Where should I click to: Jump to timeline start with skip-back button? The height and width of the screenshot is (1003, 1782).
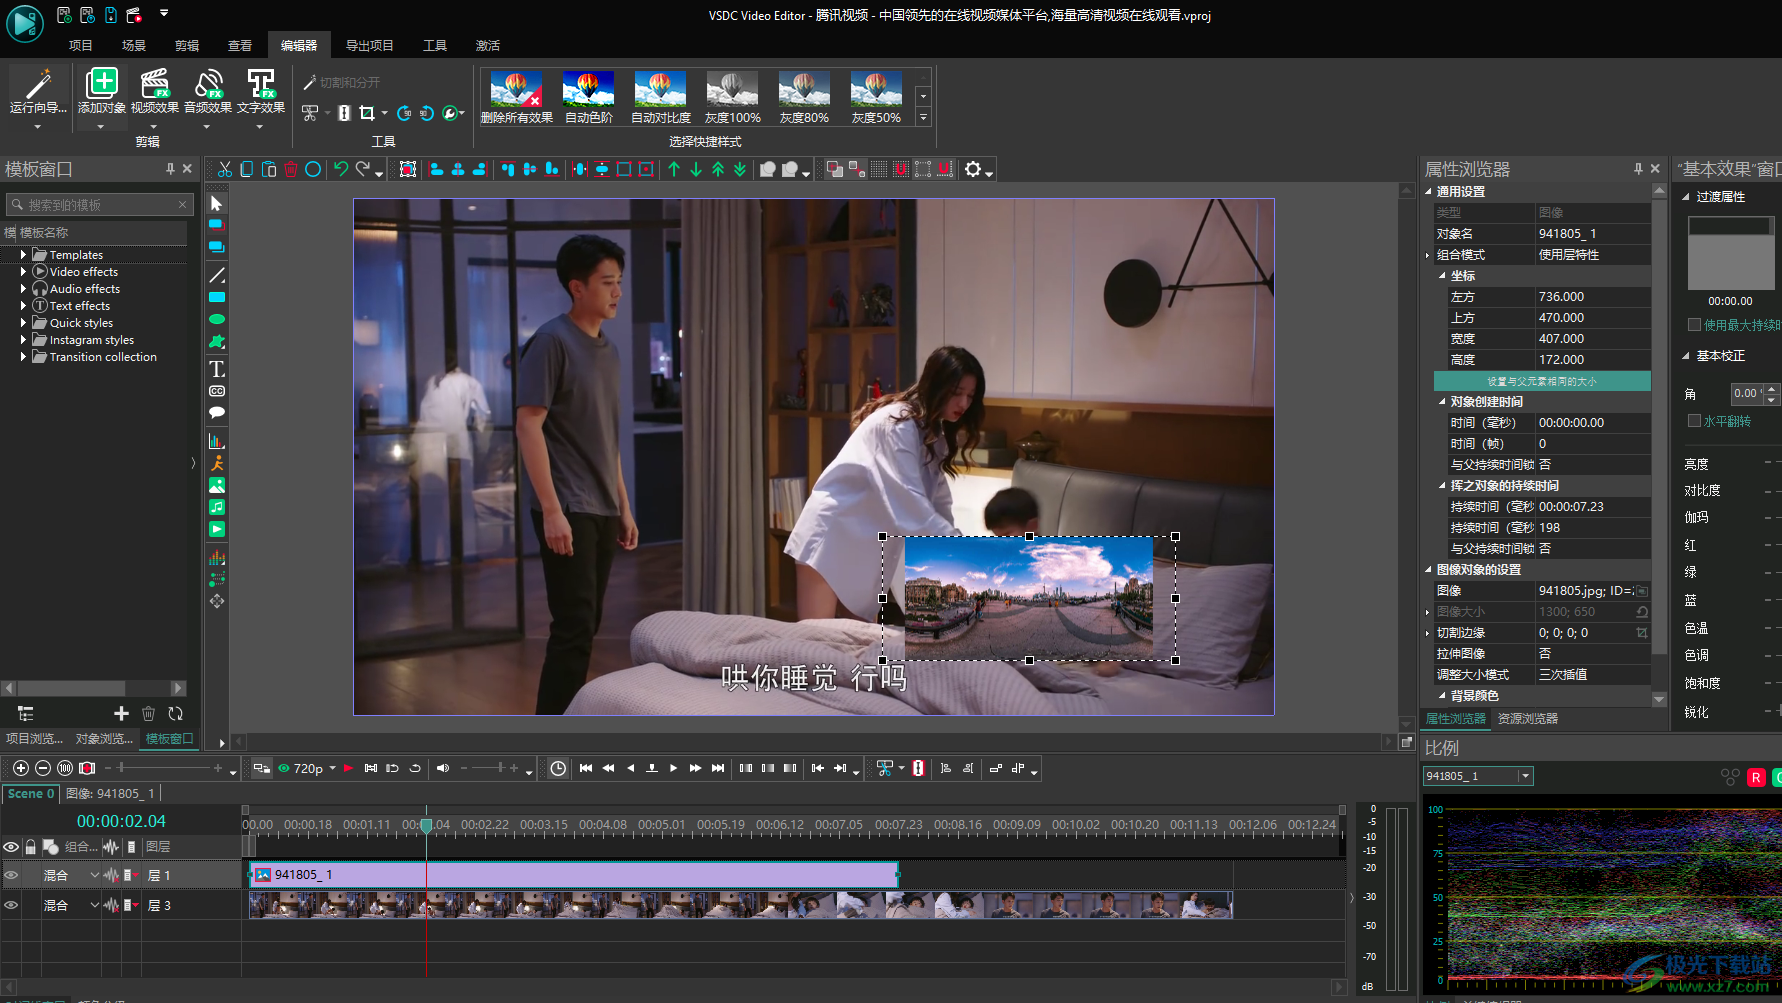586,768
